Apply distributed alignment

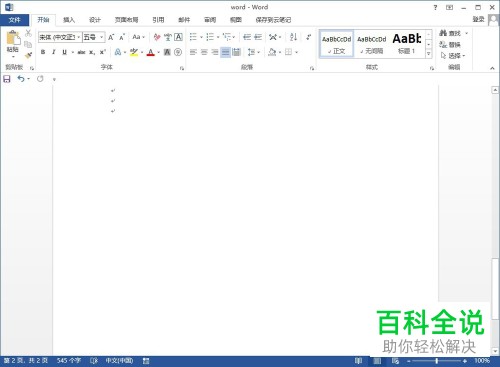point(236,52)
